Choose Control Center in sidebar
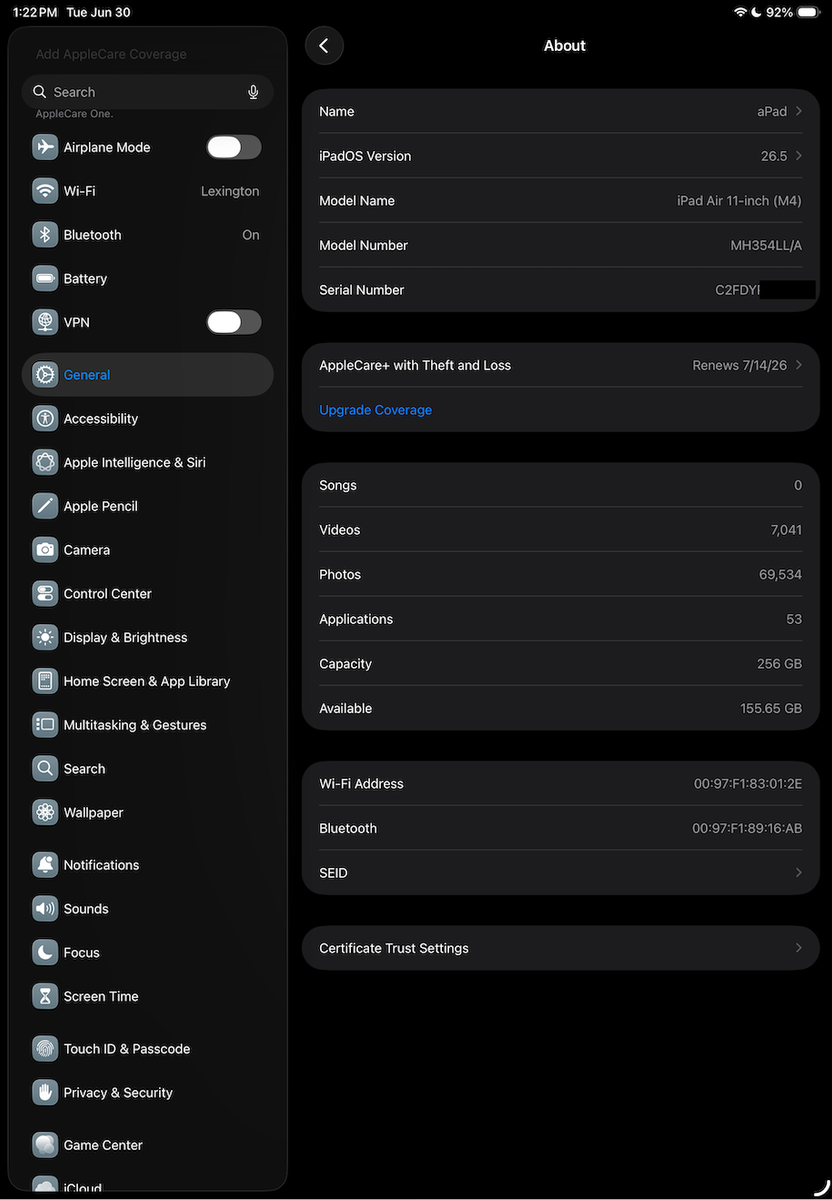The width and height of the screenshot is (832, 1200). coord(147,594)
